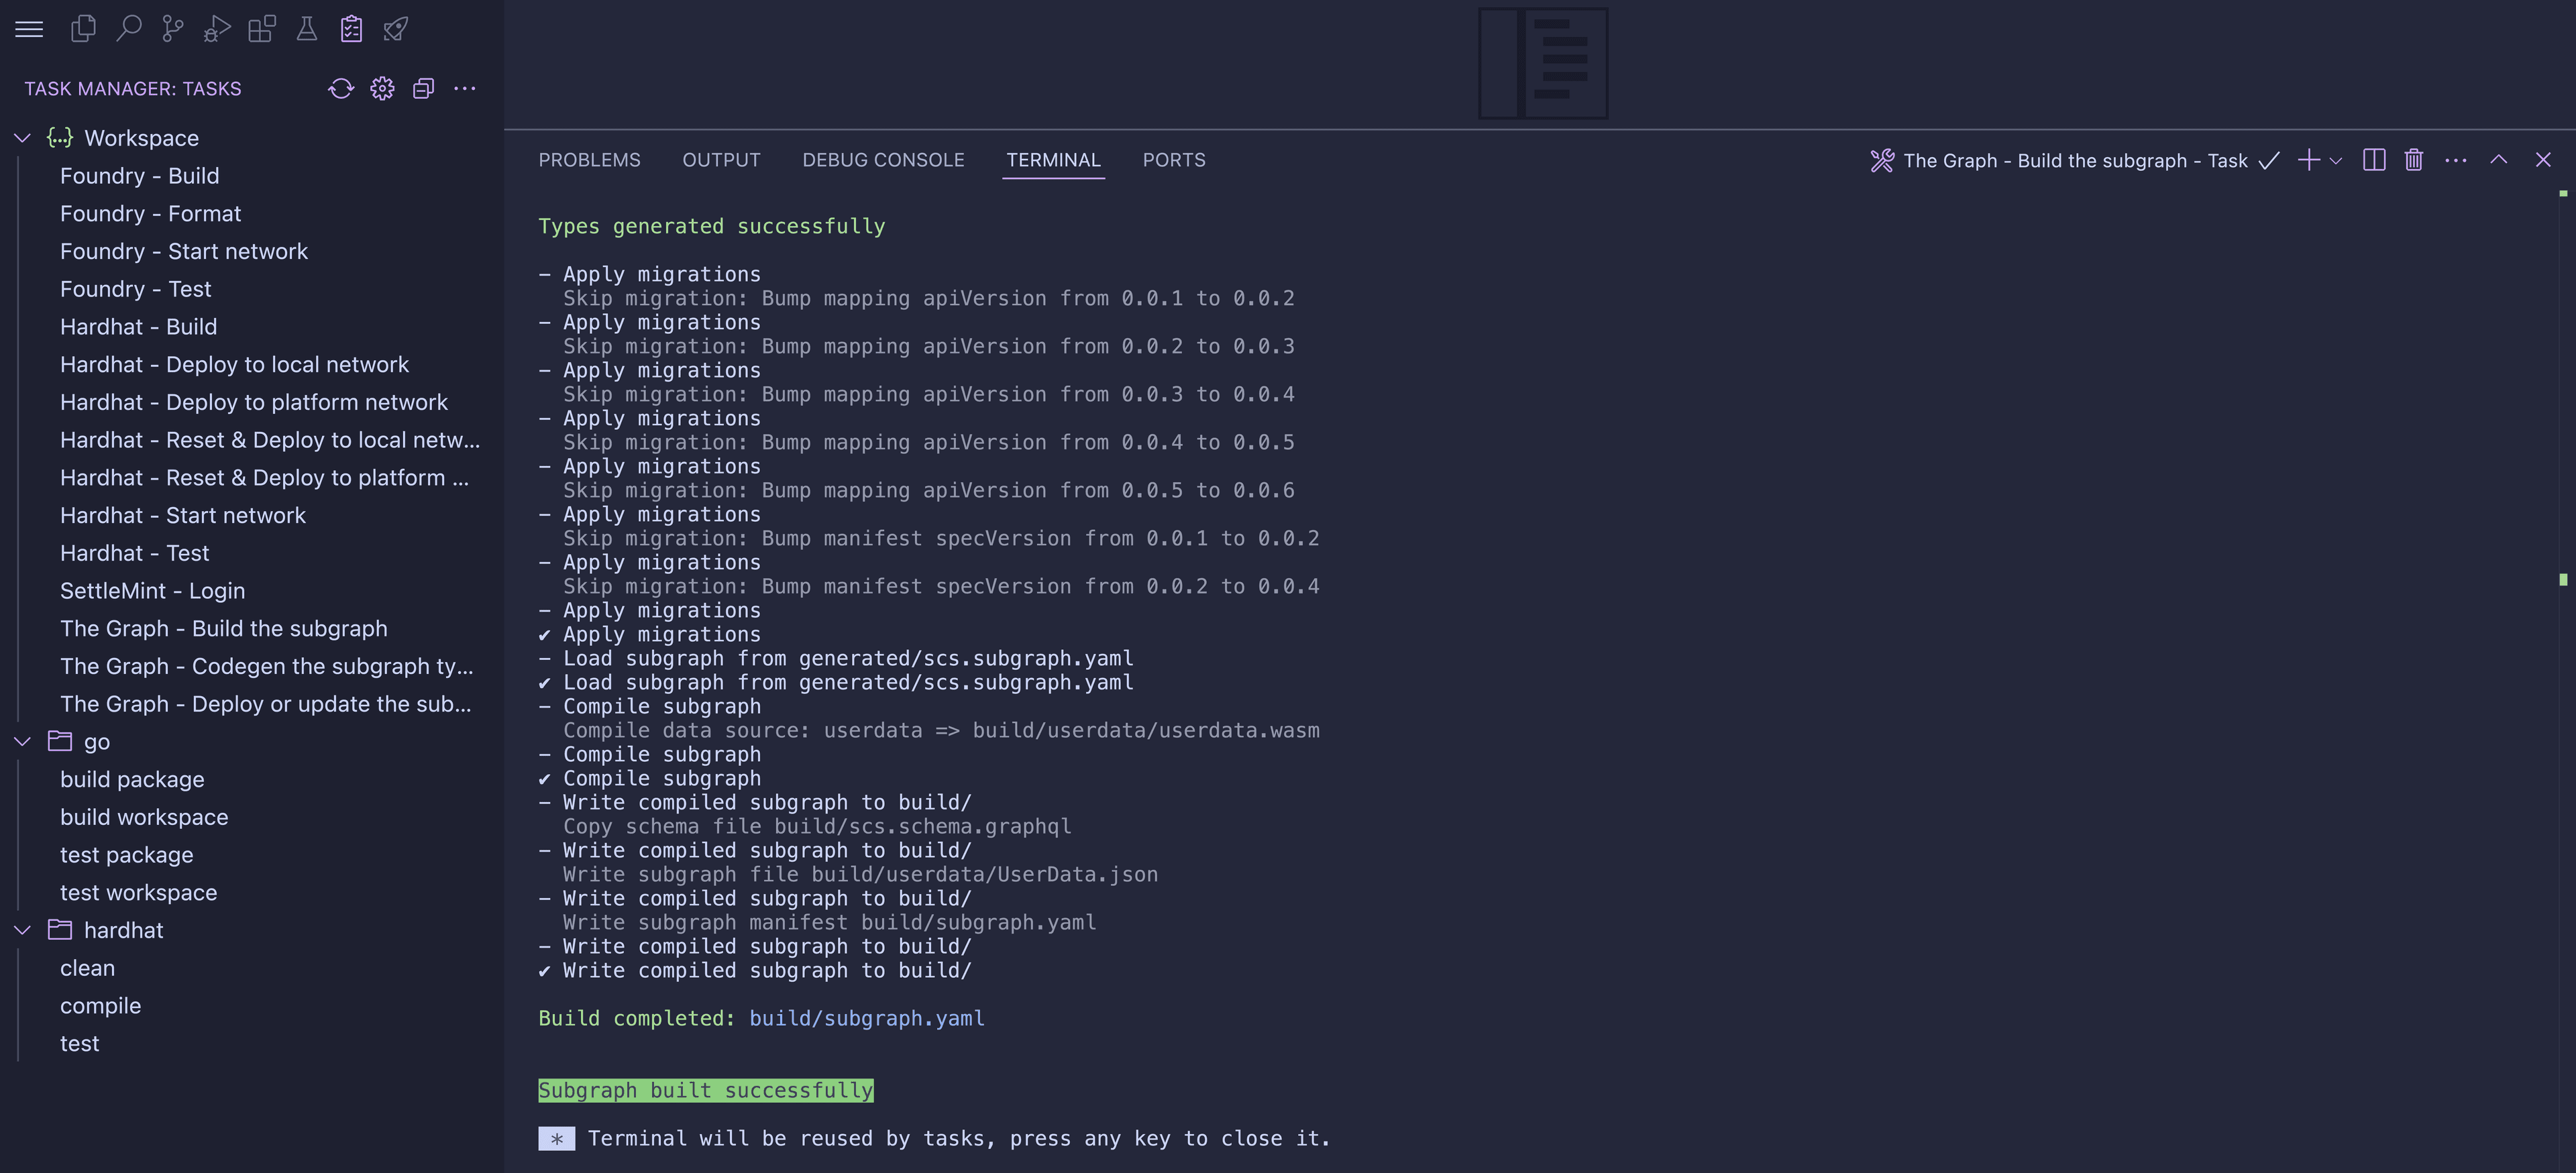Screen dimensions: 2576x1173
Task: Open build/subgraph.yaml link in terminal
Action: click(x=867, y=1018)
